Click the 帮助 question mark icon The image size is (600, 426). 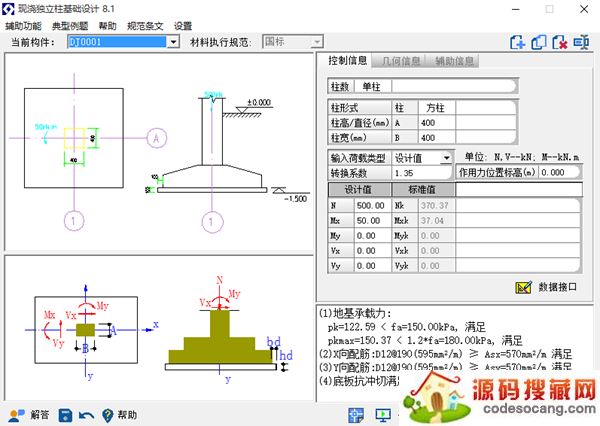(108, 415)
